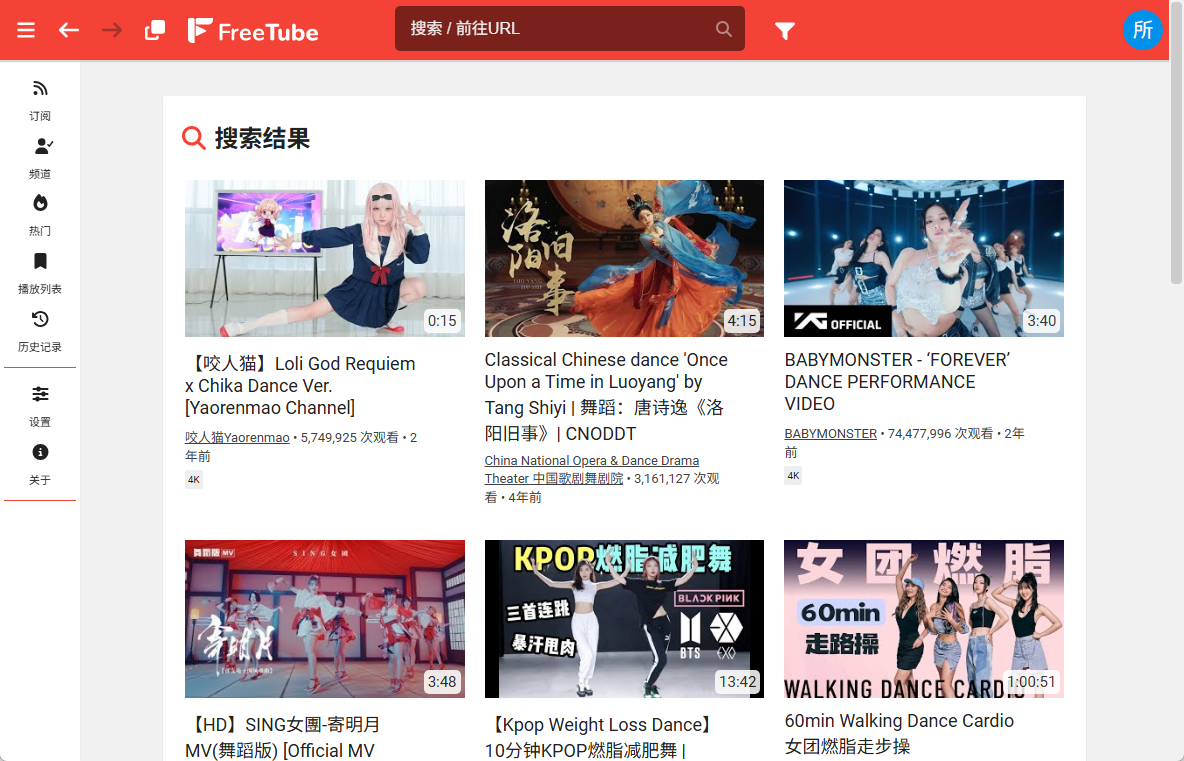Open 女团燃脂 60min walking thumbnail
1184x761 pixels.
pos(923,619)
